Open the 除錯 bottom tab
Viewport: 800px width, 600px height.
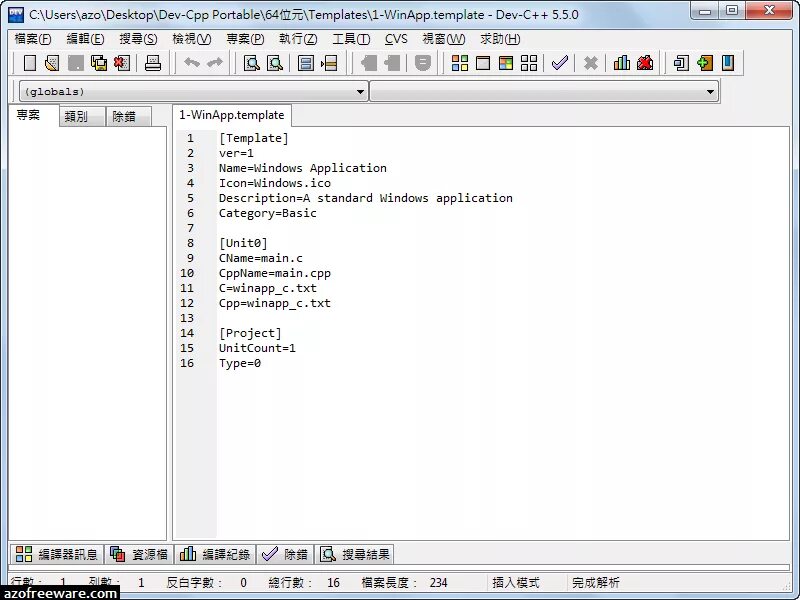click(285, 554)
